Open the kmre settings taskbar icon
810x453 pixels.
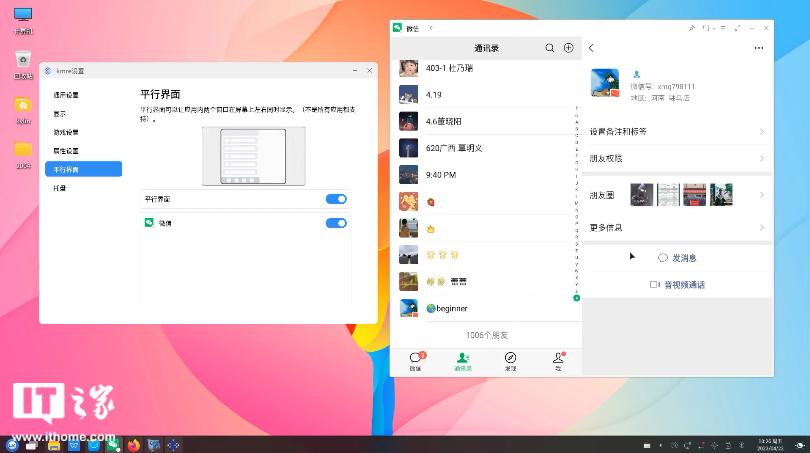coord(174,445)
